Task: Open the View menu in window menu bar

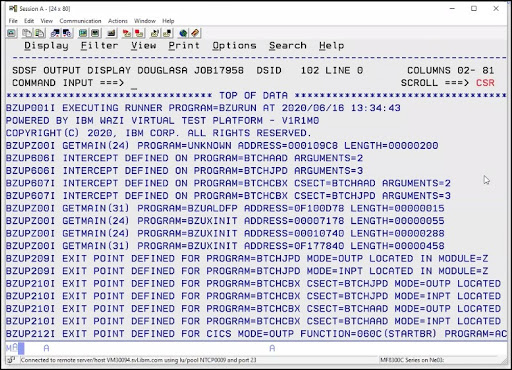Action: tap(47, 21)
